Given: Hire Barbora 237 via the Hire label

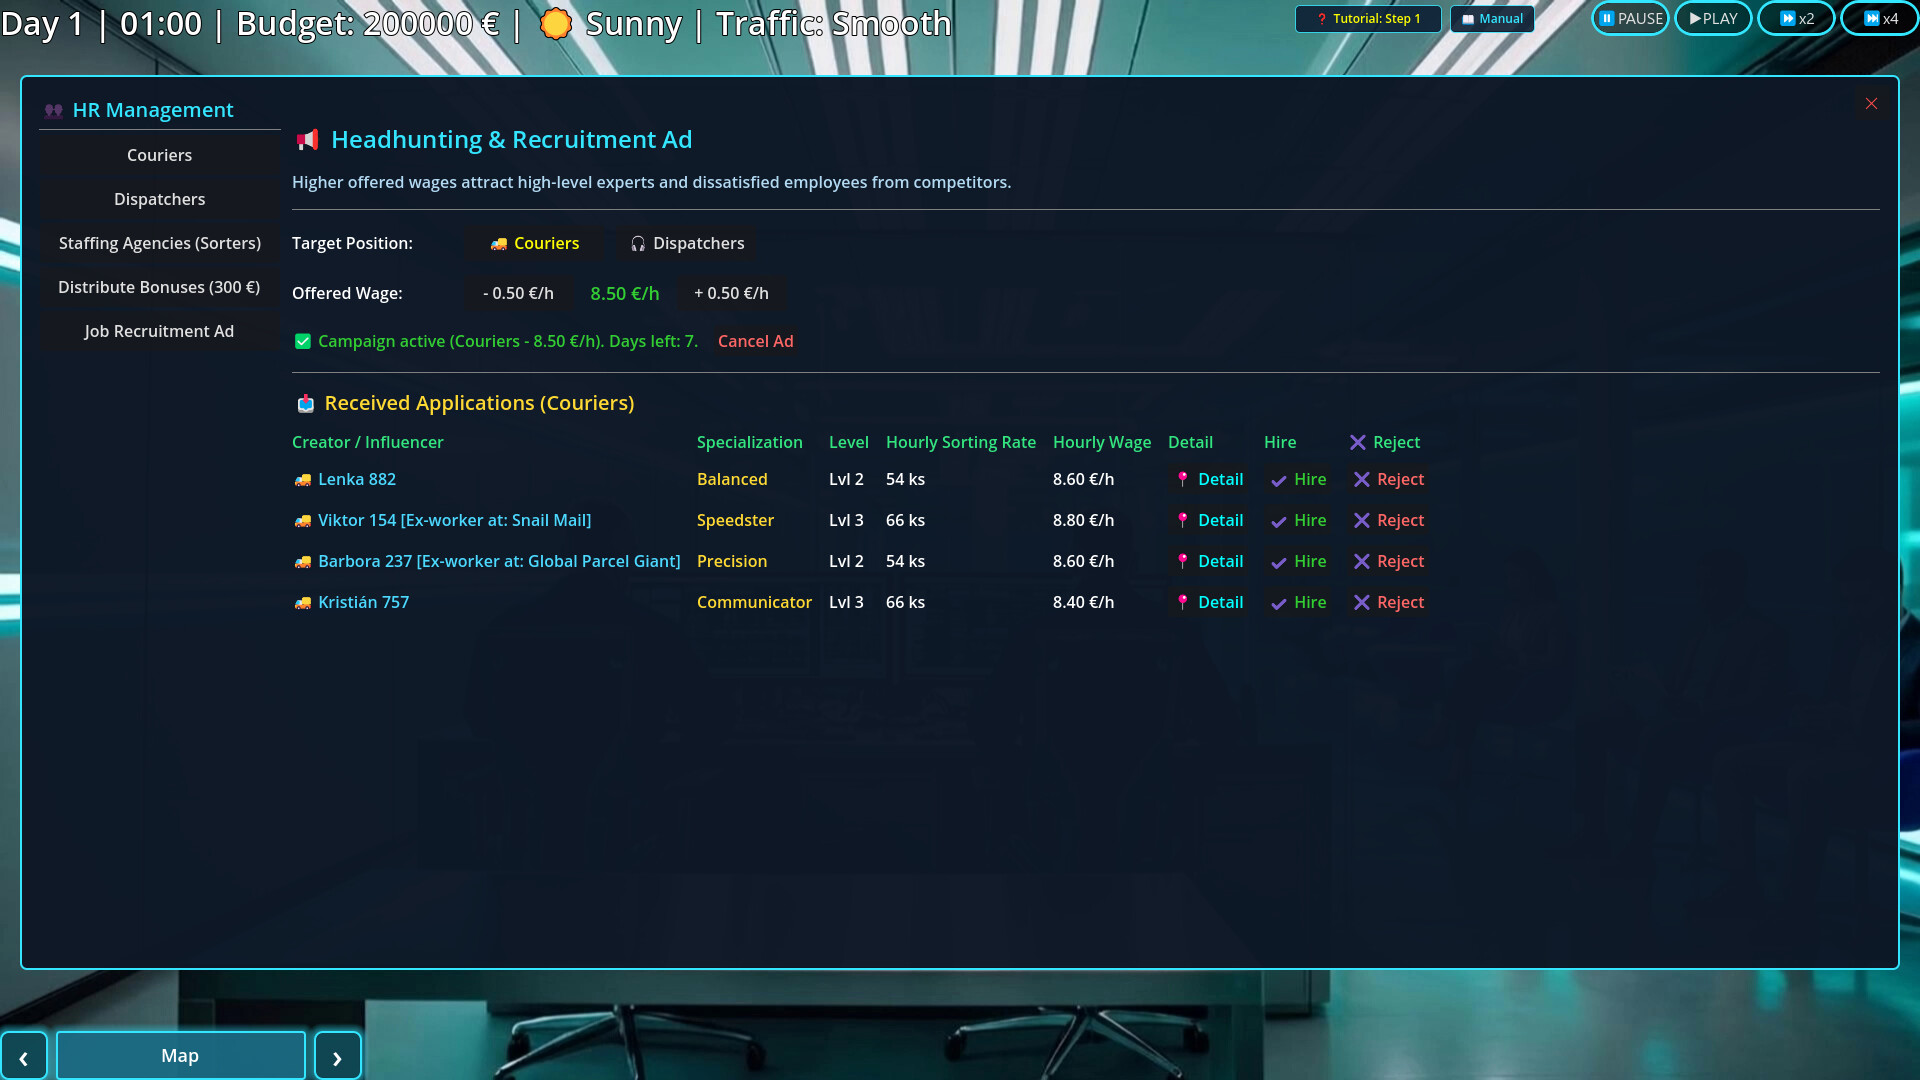Looking at the screenshot, I should [1310, 561].
